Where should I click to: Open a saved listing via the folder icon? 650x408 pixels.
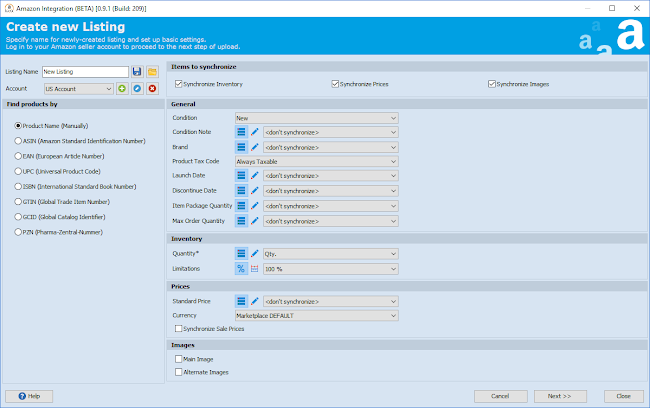152,72
